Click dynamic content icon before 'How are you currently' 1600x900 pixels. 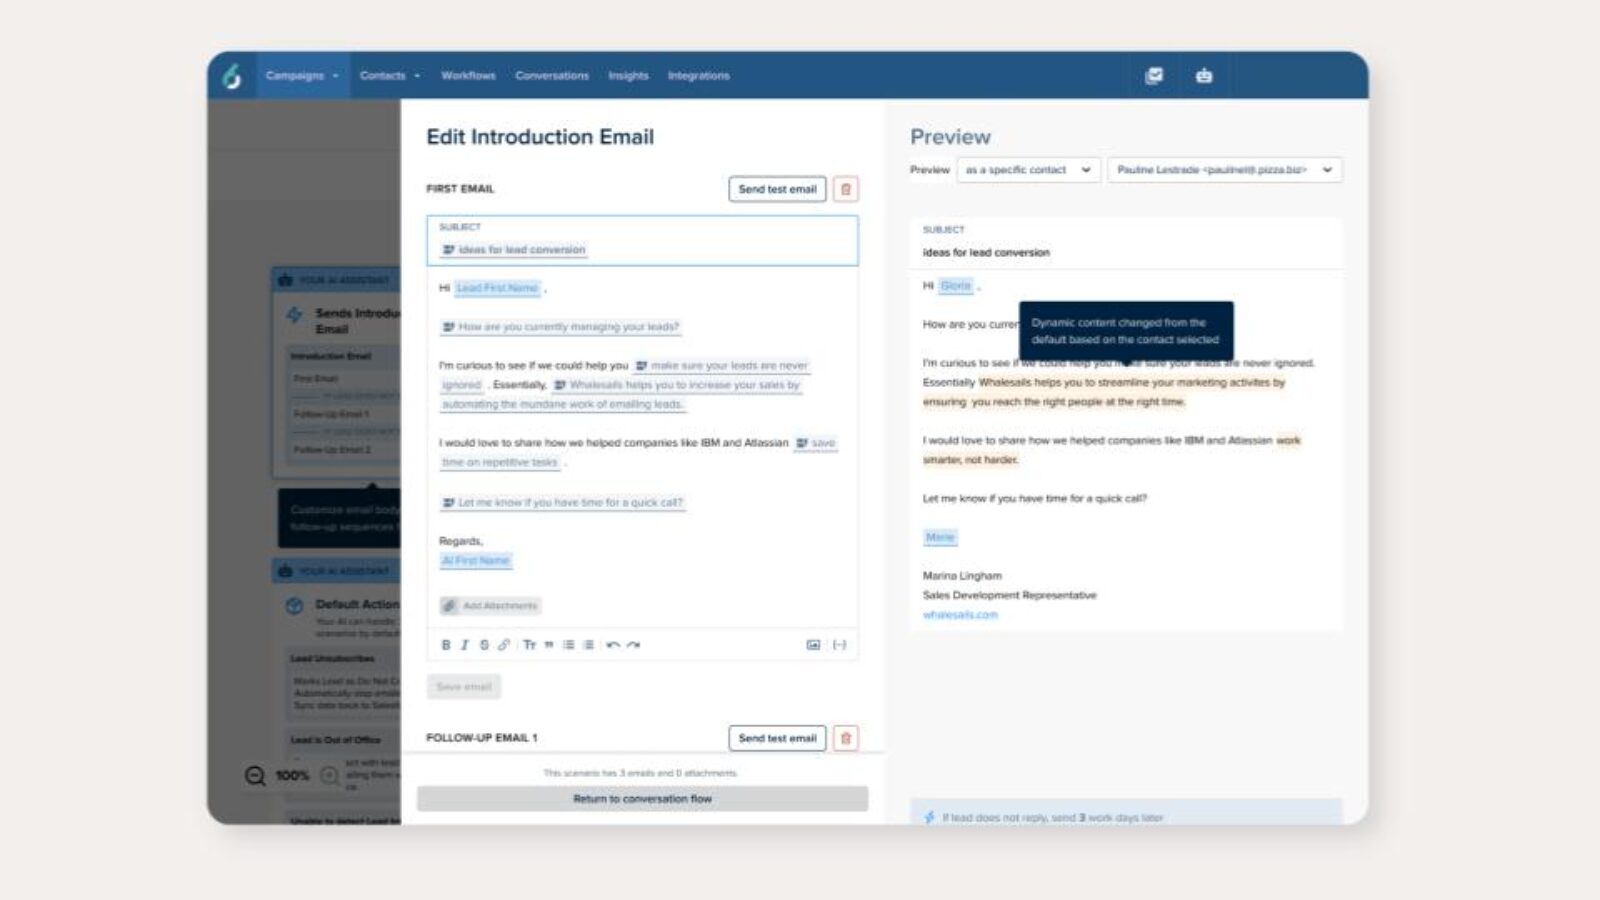449,327
